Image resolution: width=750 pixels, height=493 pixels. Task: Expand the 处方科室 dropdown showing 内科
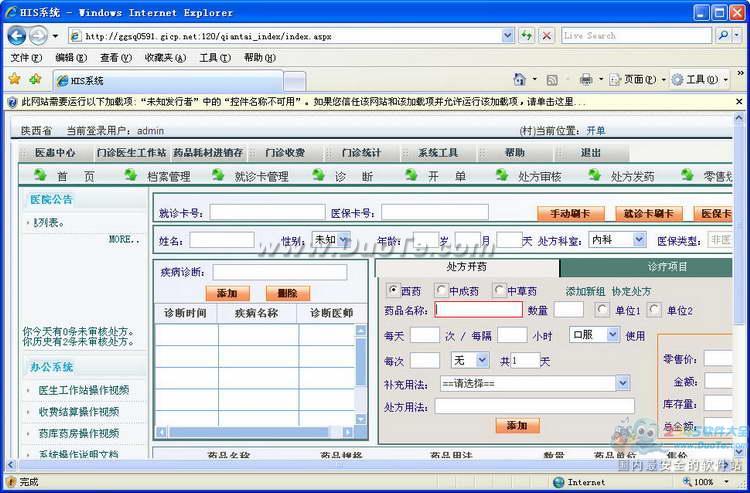(x=637, y=240)
